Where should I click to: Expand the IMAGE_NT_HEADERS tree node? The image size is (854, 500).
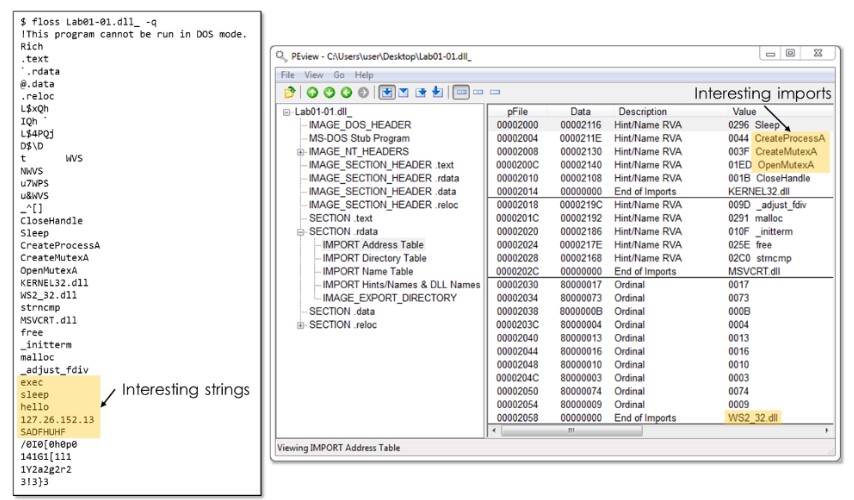pos(301,152)
